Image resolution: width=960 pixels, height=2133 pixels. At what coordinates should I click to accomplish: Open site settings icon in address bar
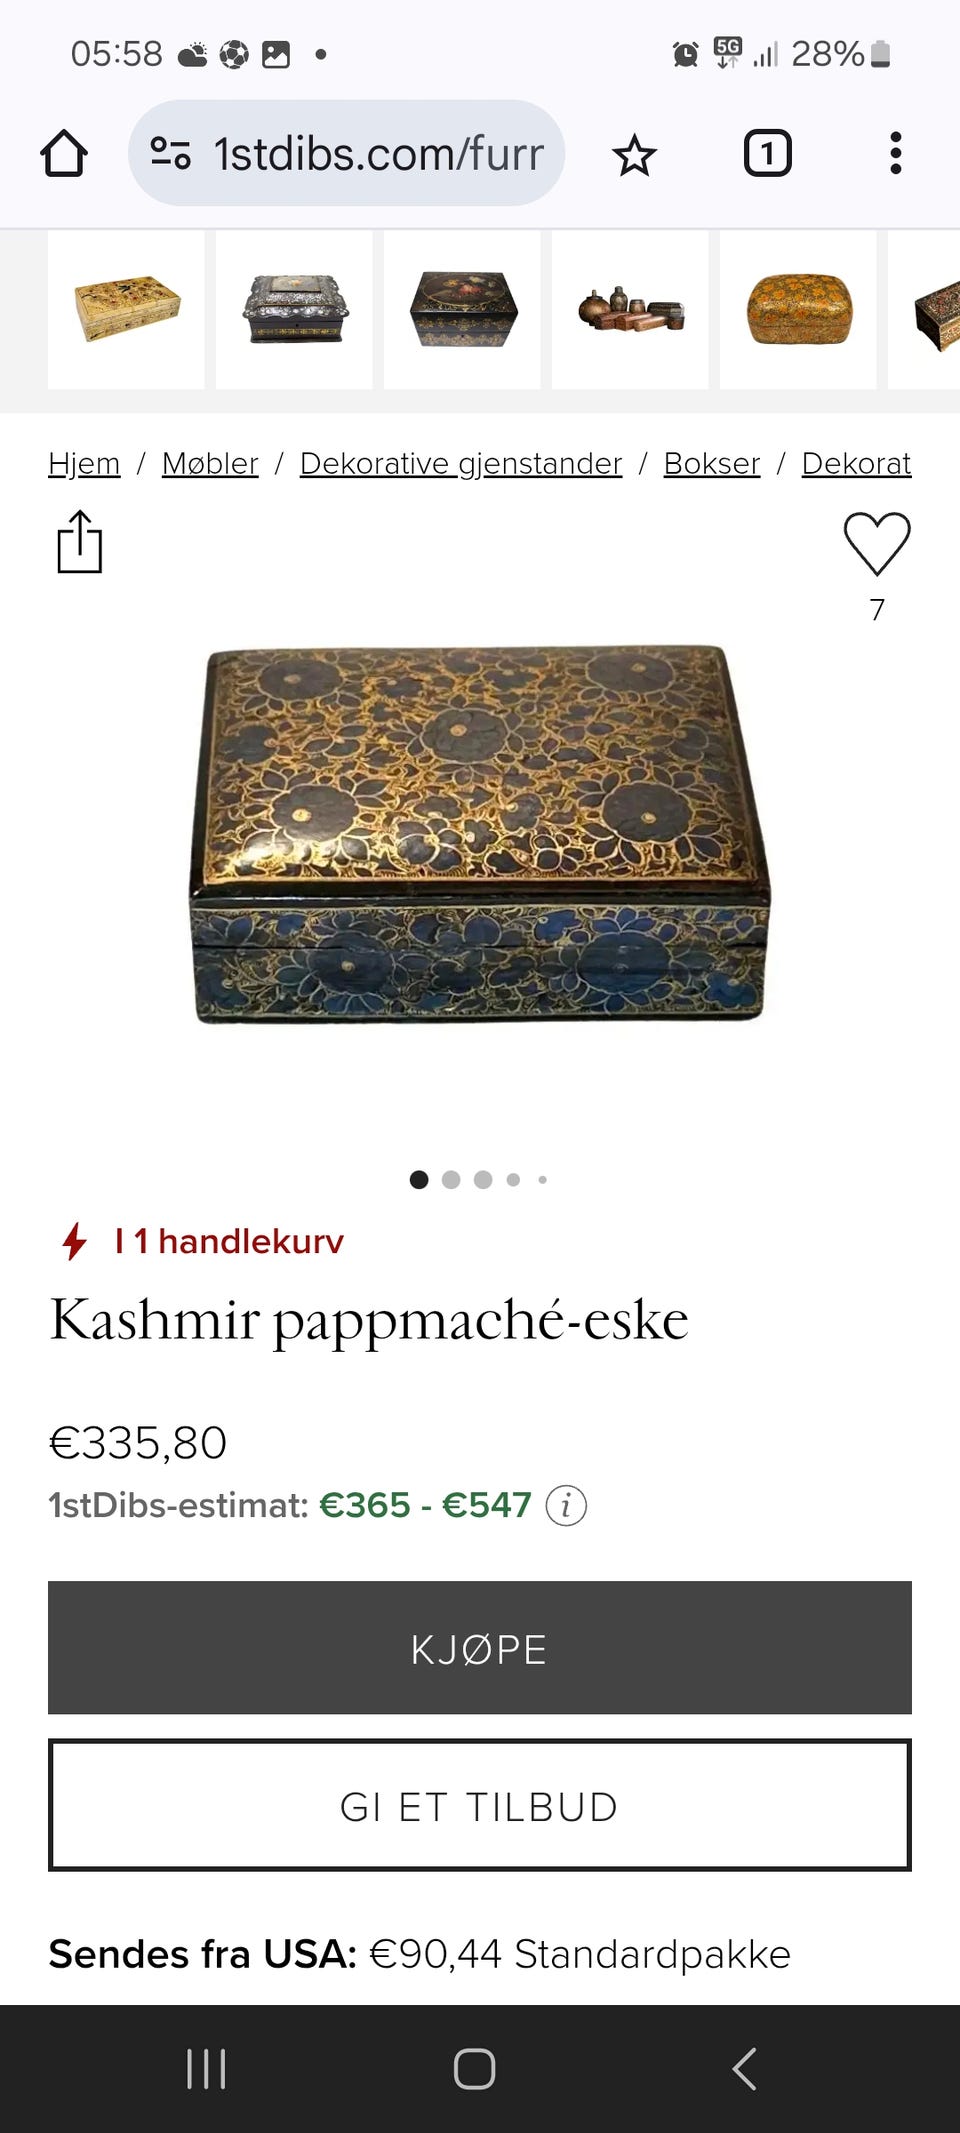point(170,154)
